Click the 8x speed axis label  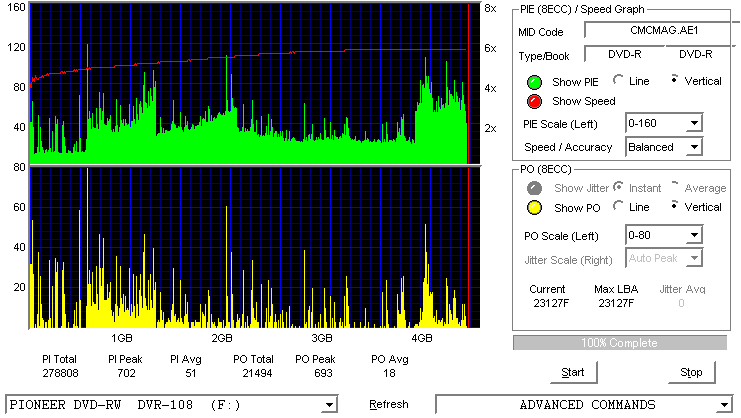pos(491,9)
